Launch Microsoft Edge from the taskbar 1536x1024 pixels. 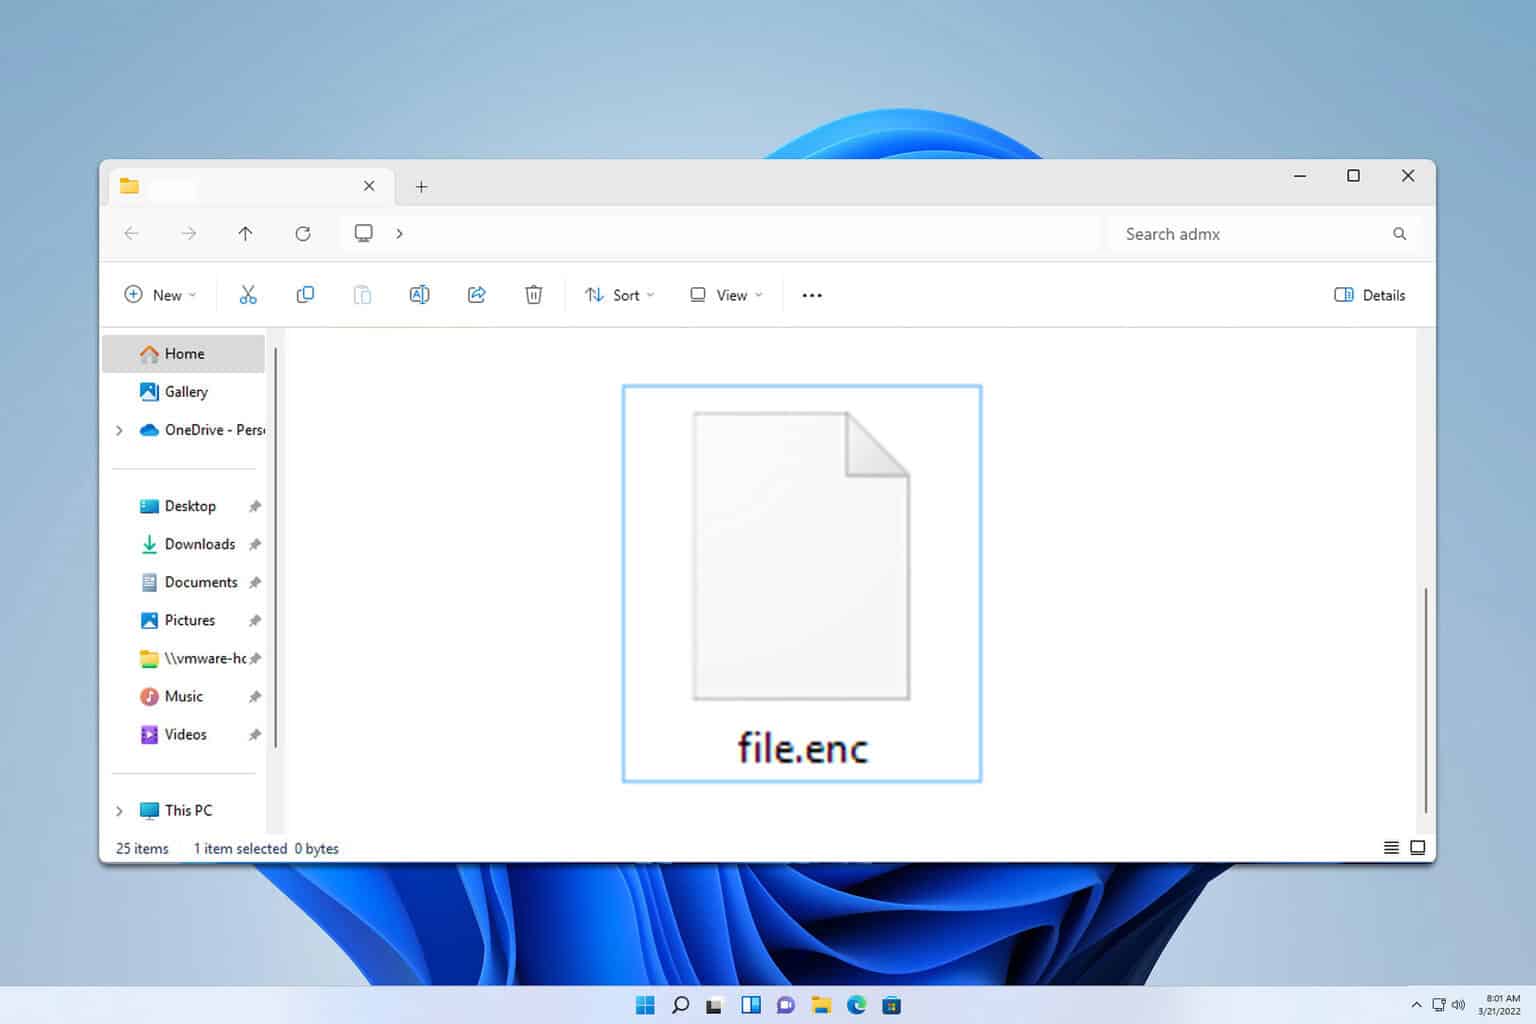856,1005
